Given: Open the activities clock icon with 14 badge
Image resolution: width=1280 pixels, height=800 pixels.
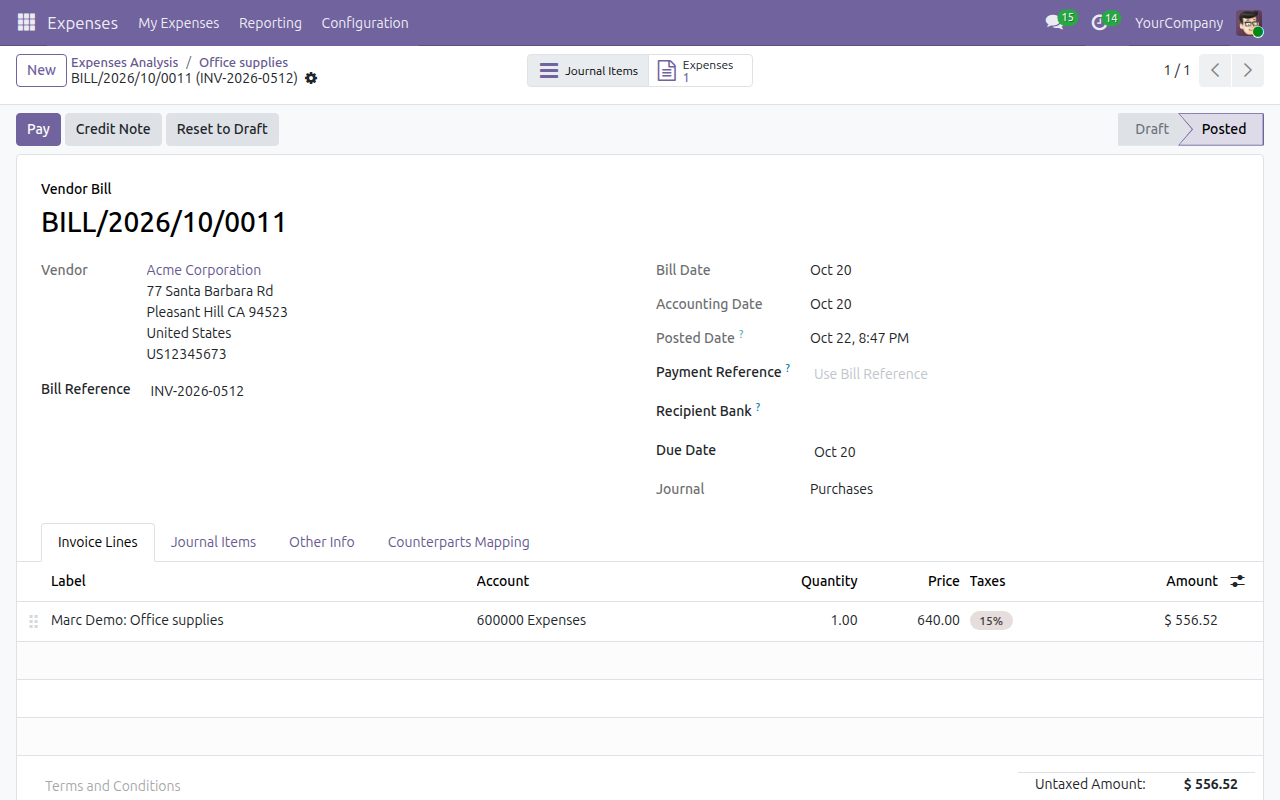Looking at the screenshot, I should pos(1100,22).
